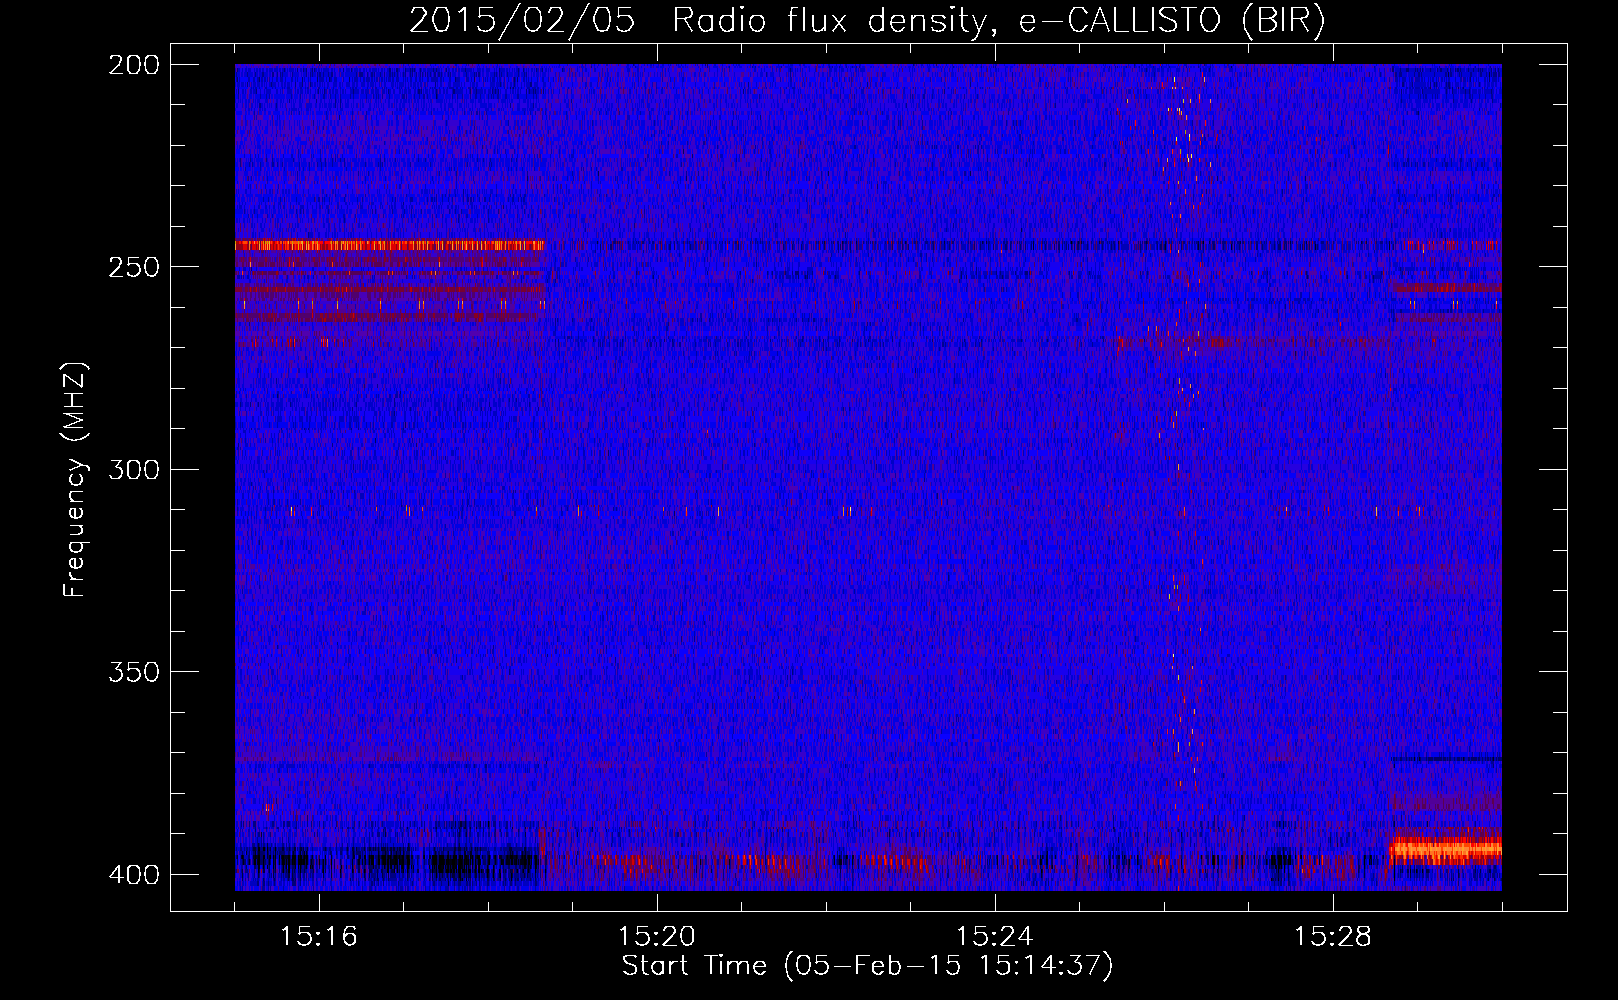1618x1000 pixels.
Task: Click the 350 frequency axis label
Action: (134, 672)
